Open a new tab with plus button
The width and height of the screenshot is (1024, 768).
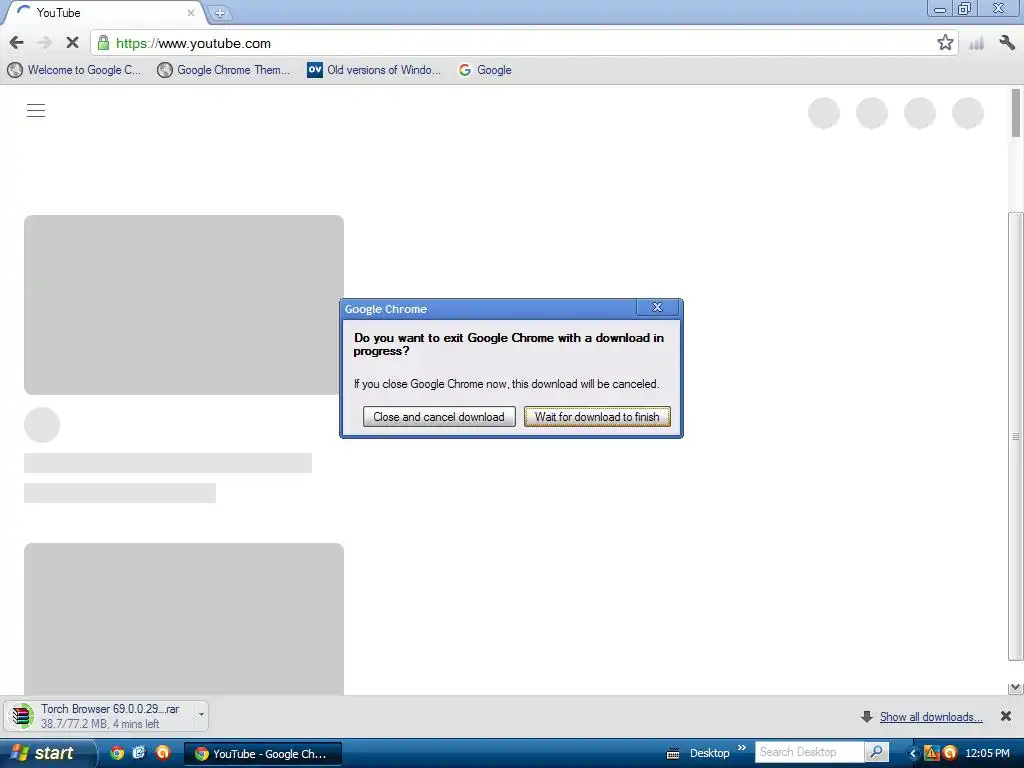point(220,12)
